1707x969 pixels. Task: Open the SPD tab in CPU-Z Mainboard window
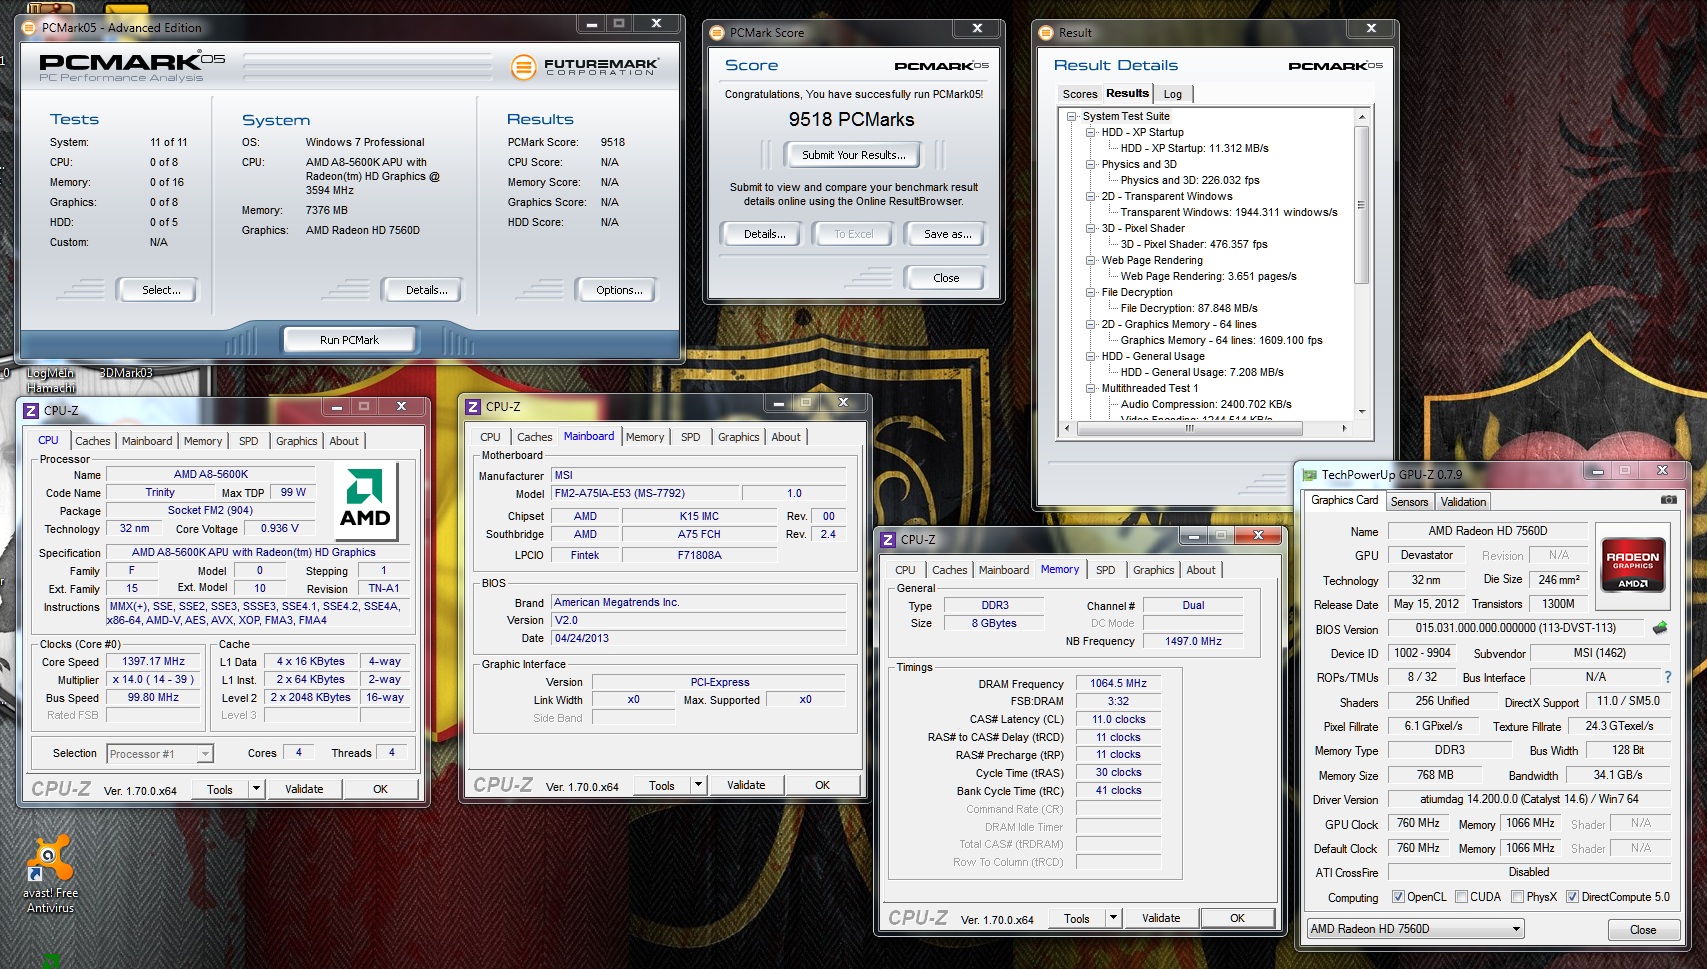pyautogui.click(x=691, y=437)
